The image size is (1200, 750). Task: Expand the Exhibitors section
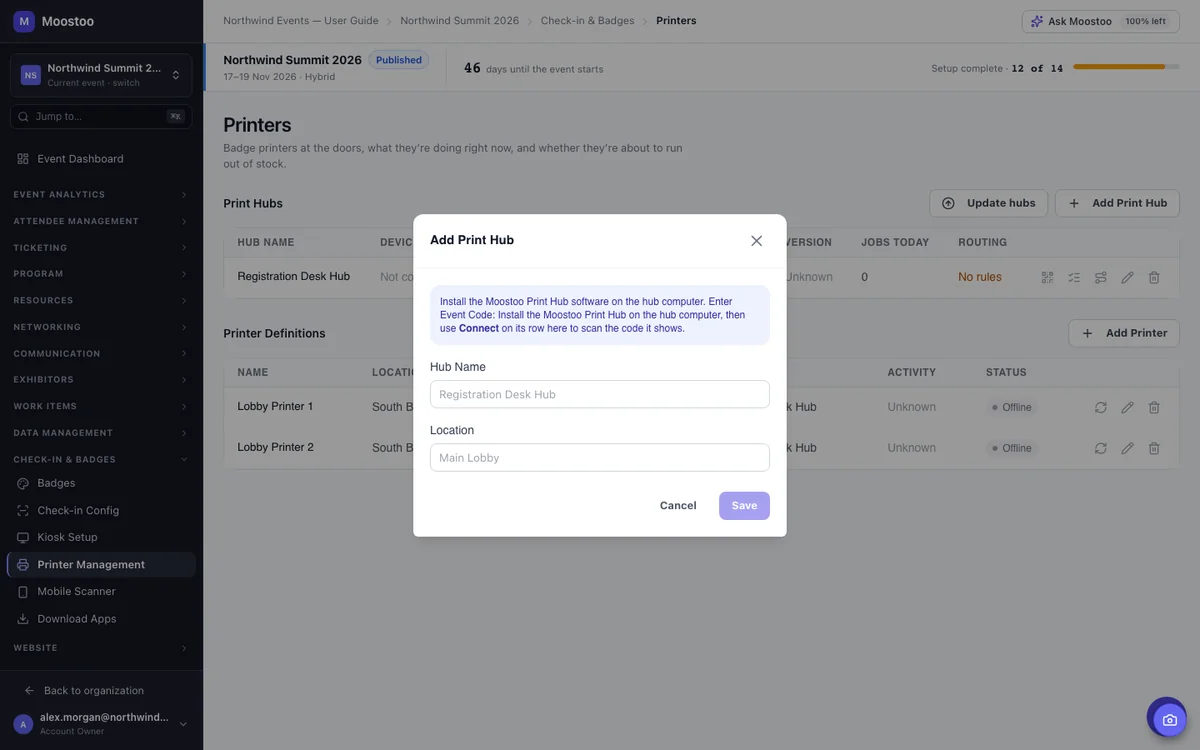coord(101,380)
